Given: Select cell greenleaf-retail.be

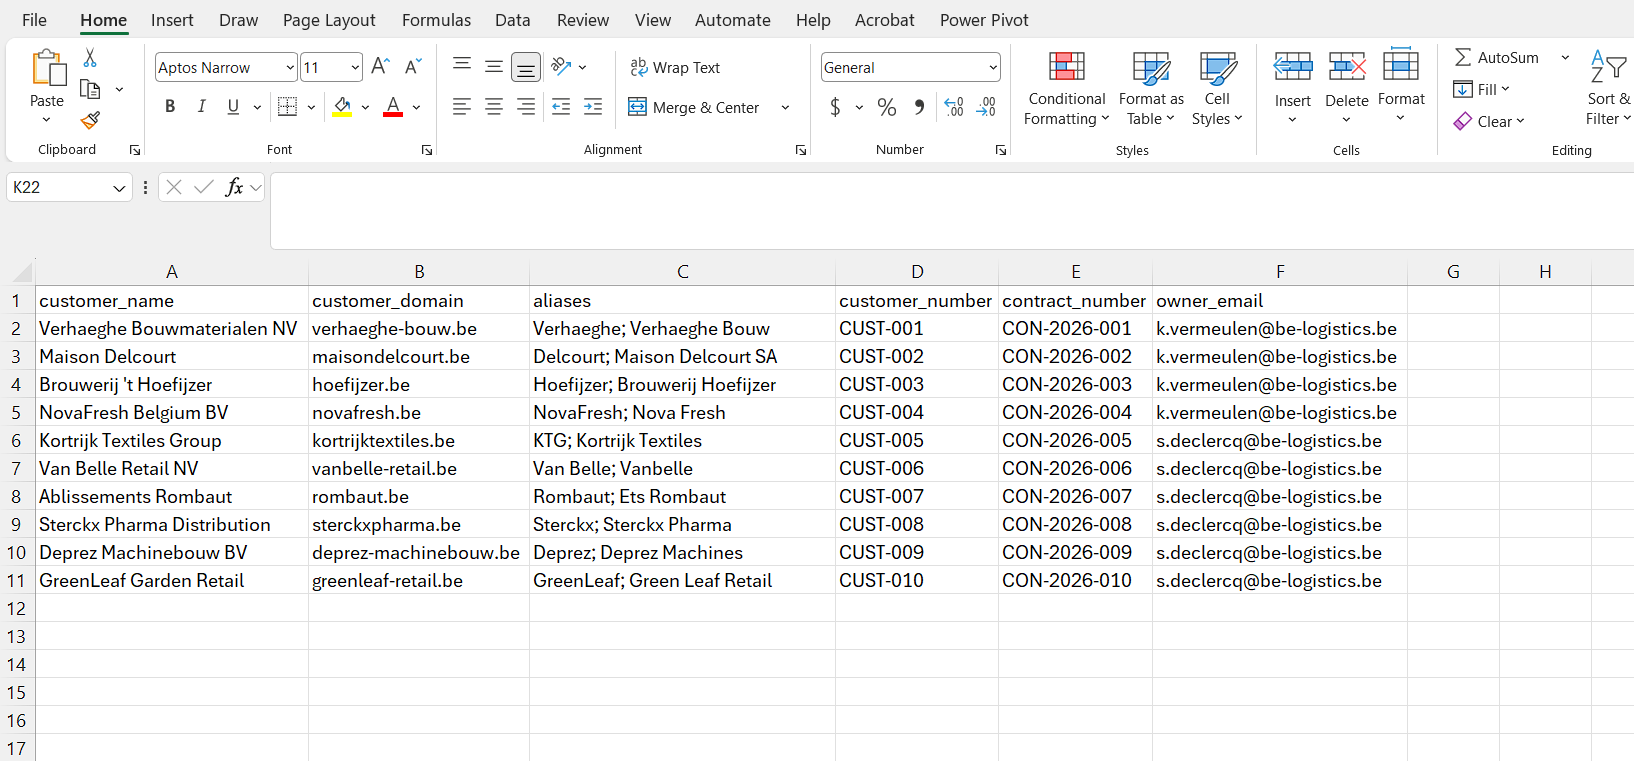Looking at the screenshot, I should (419, 580).
